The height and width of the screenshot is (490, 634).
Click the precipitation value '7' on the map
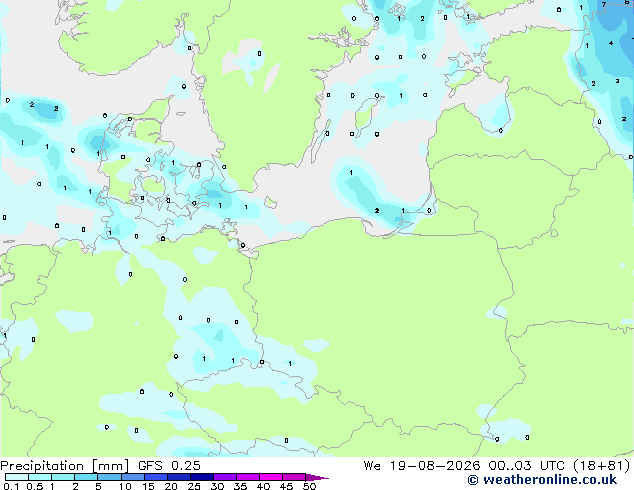(x=604, y=4)
